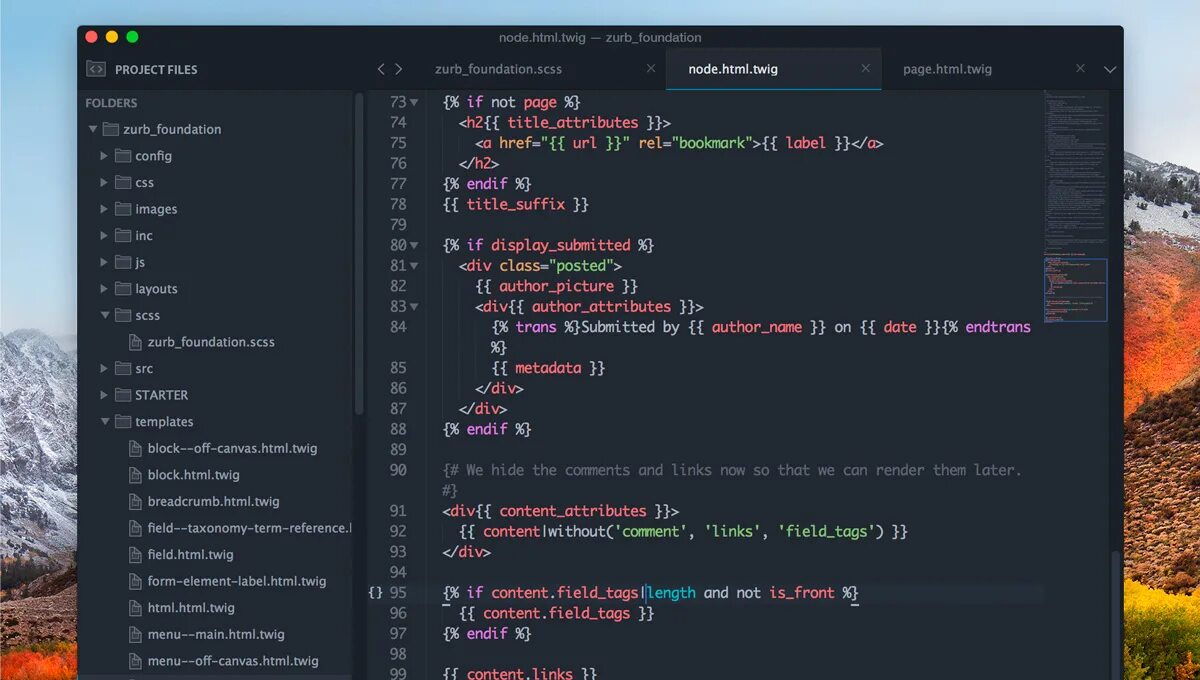This screenshot has width=1200, height=680.
Task: Open menu--off-canvas.html.twig file
Action: coord(233,661)
